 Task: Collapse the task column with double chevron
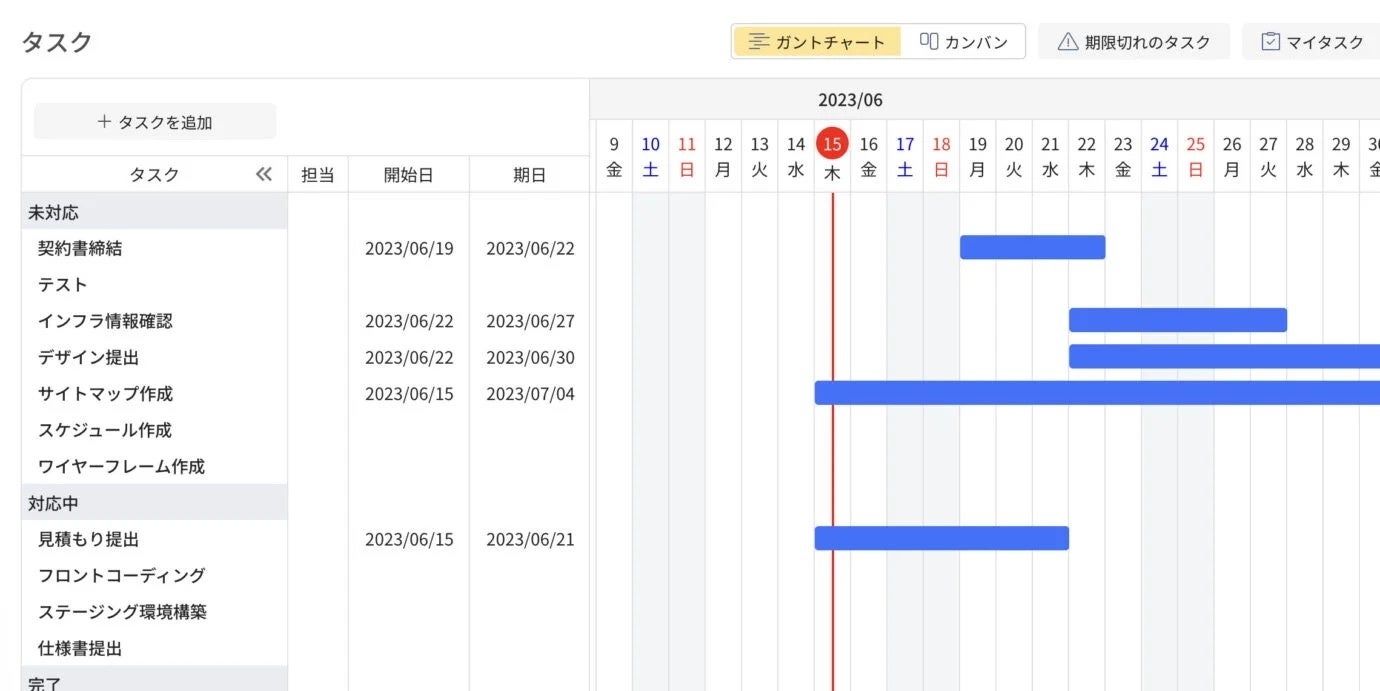[264, 175]
